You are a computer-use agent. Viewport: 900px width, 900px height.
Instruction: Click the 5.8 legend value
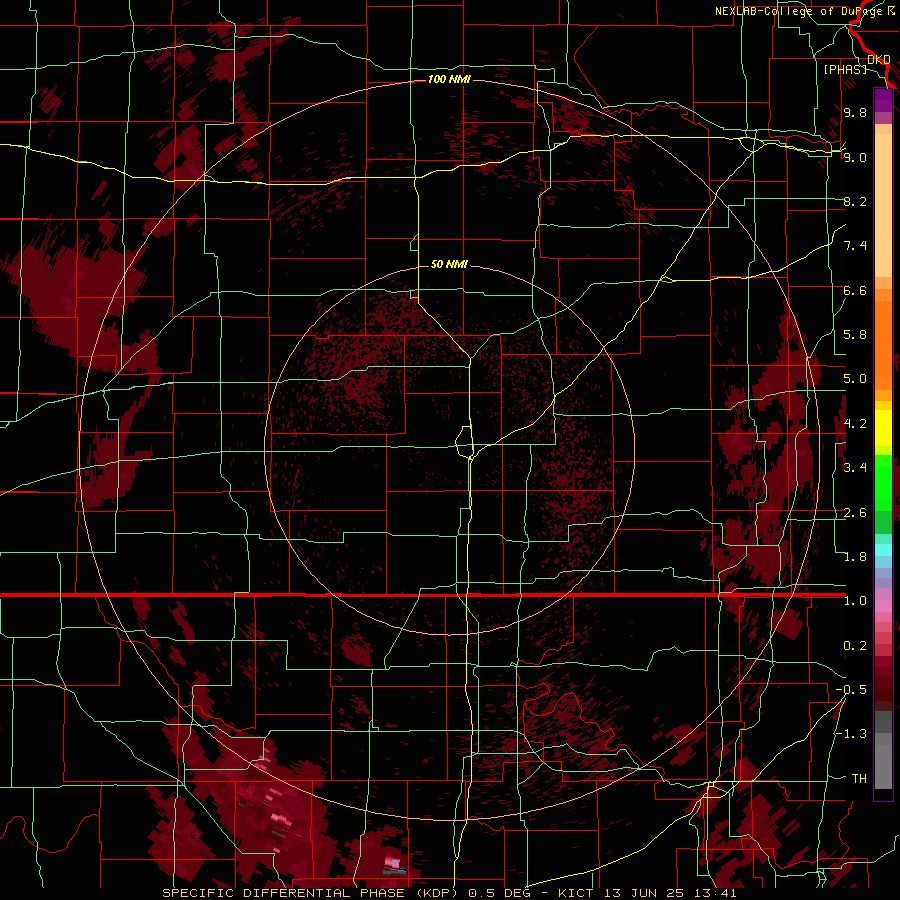(x=855, y=335)
